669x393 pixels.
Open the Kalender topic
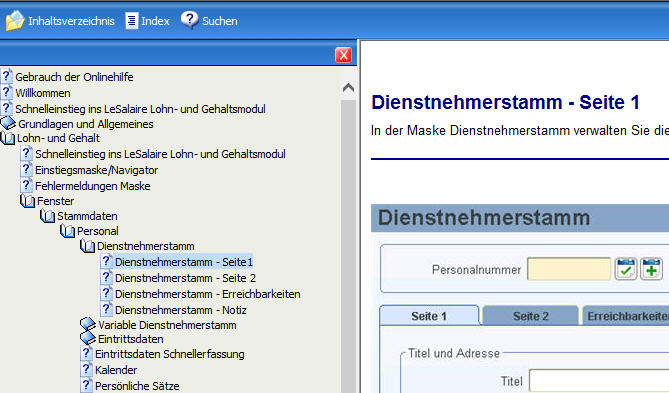[x=116, y=370]
